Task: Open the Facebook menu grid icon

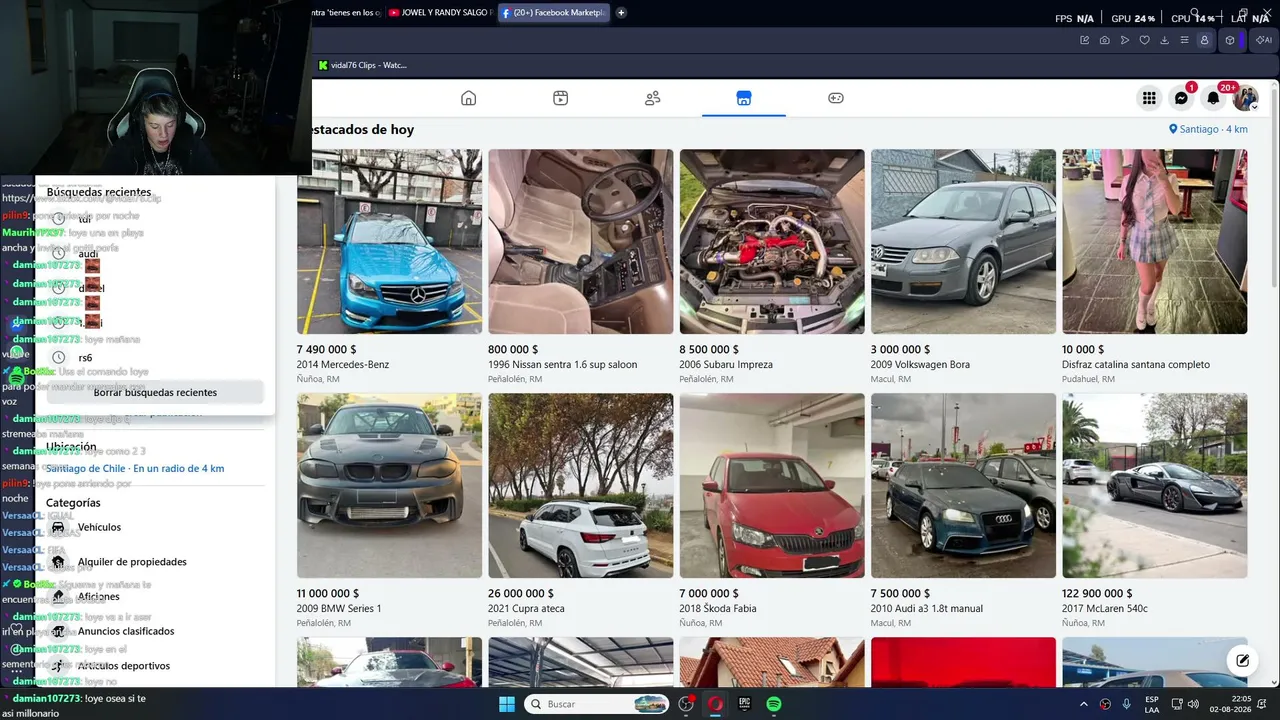Action: pos(1149,98)
